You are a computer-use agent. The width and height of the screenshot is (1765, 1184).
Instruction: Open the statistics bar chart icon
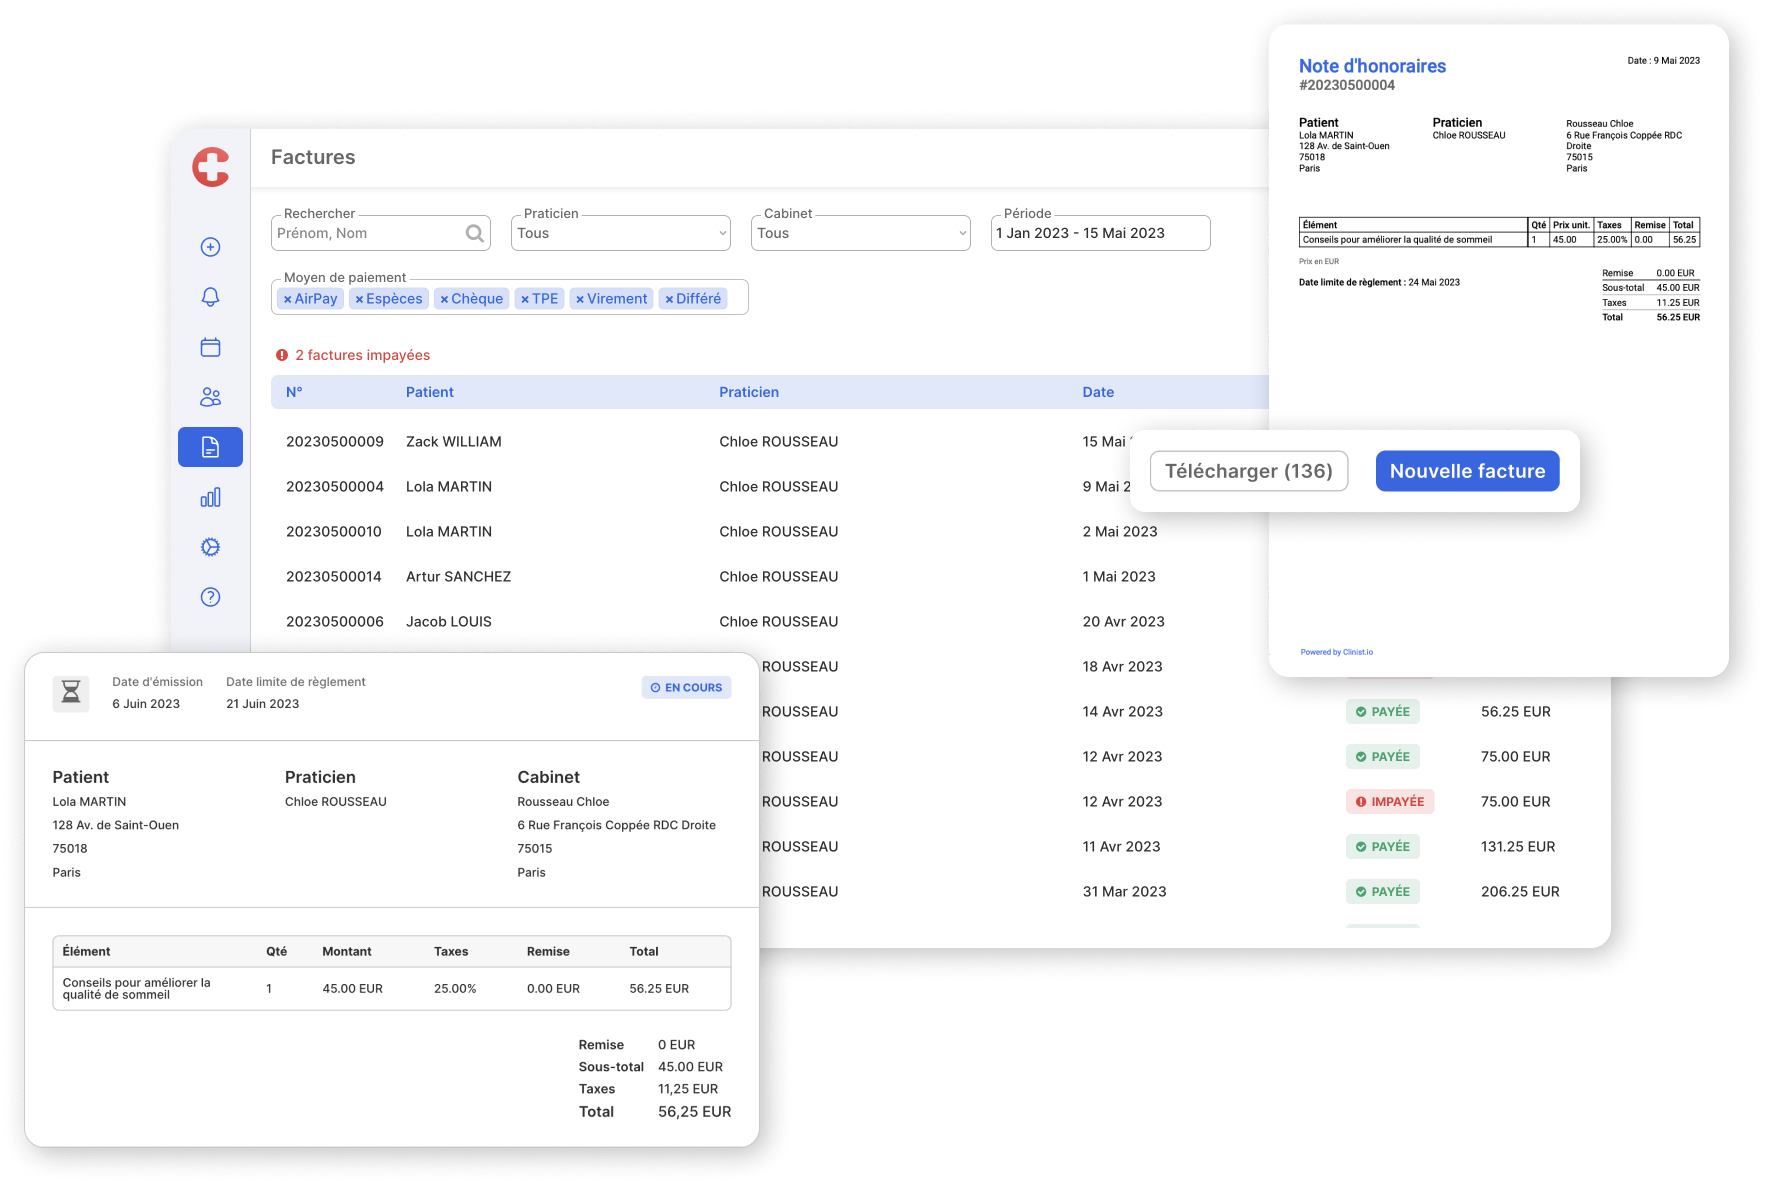click(x=210, y=497)
